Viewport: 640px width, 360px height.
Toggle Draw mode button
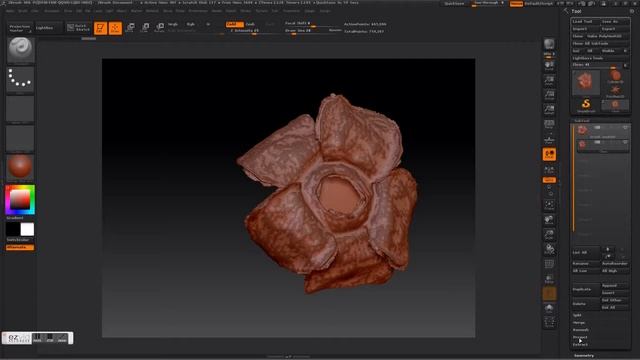coord(116,28)
